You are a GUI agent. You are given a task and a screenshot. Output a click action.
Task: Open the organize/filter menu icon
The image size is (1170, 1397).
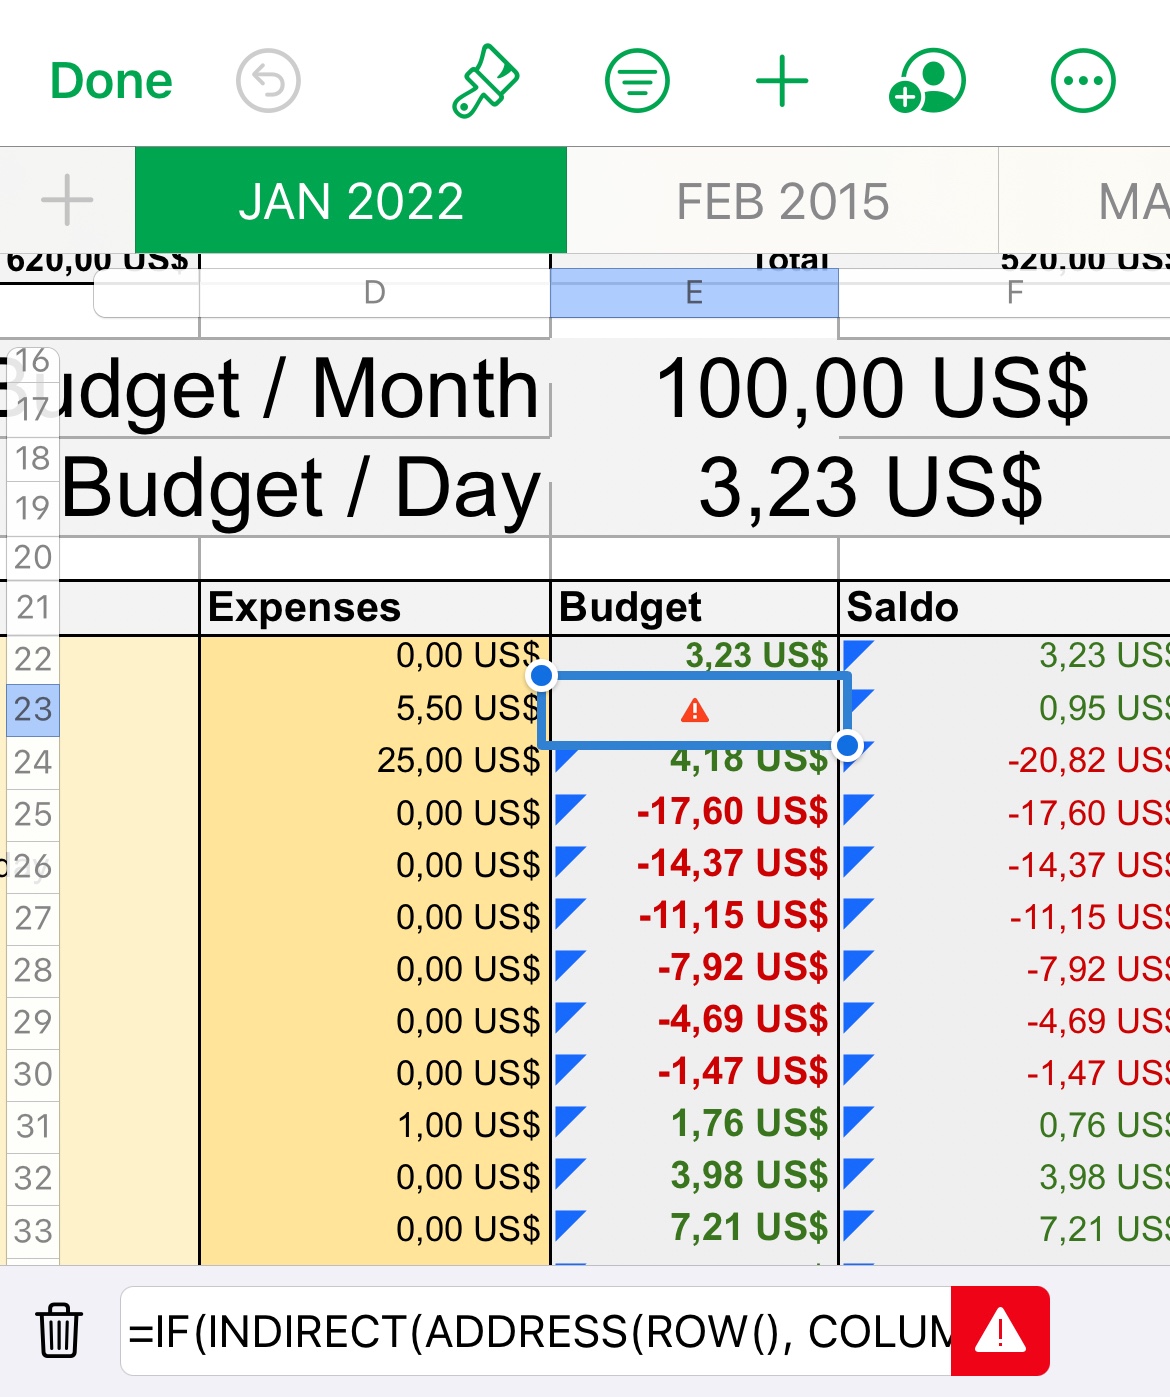pyautogui.click(x=637, y=81)
